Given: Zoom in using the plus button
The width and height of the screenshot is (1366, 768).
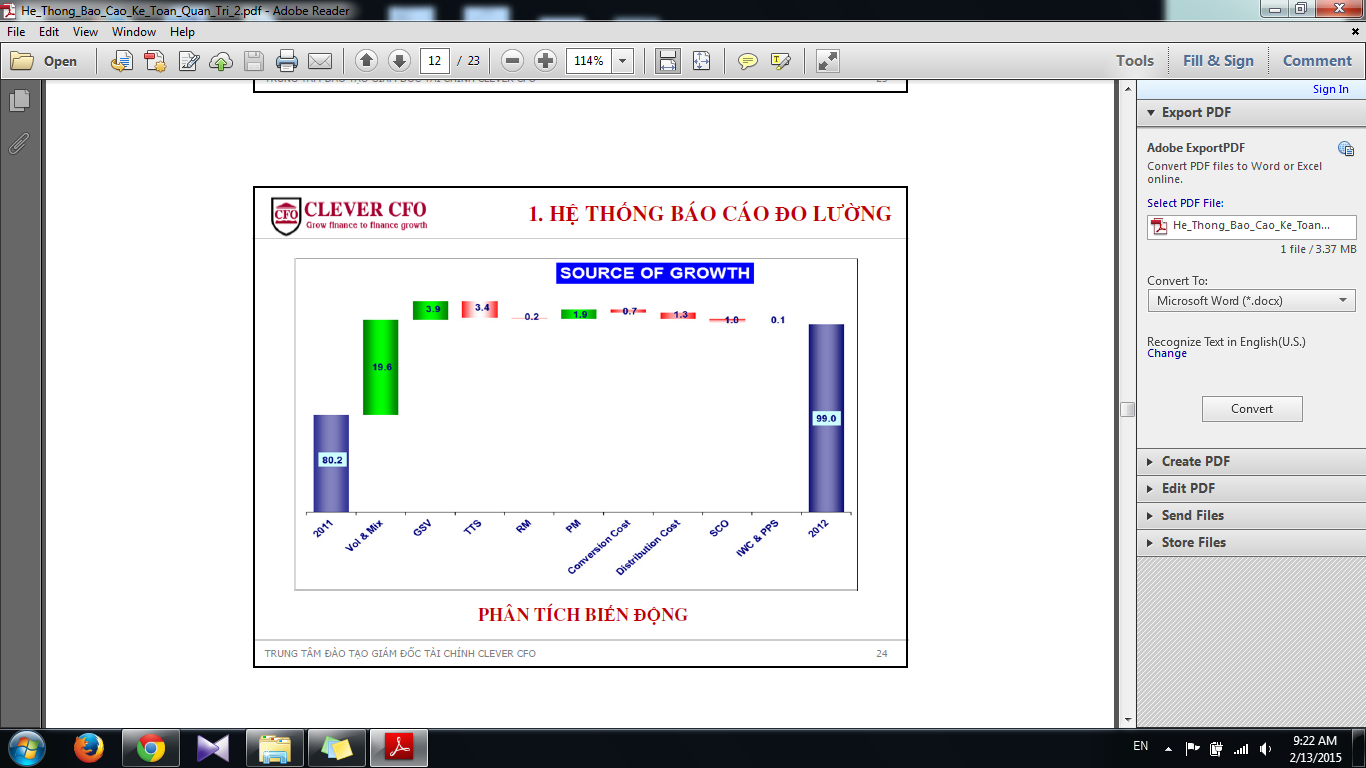Looking at the screenshot, I should [x=545, y=61].
